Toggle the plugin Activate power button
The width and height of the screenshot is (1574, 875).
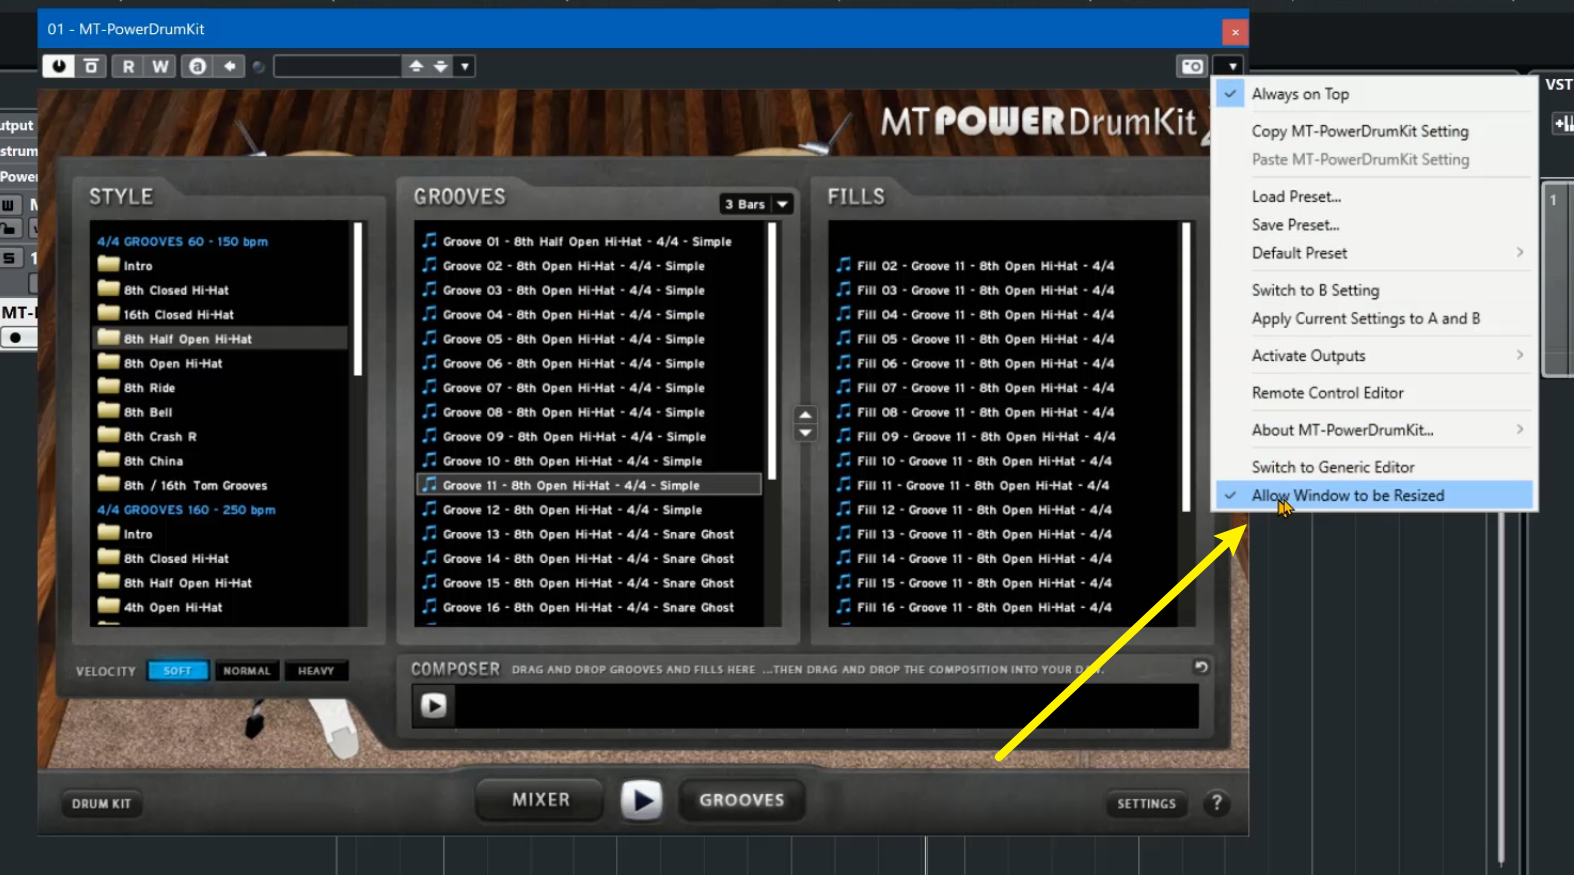click(x=59, y=66)
